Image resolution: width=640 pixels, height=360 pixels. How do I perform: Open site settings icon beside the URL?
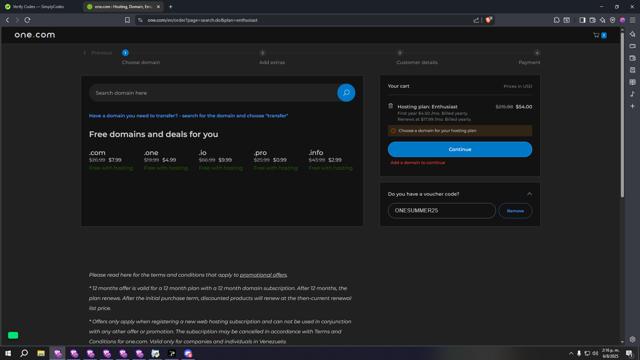pyautogui.click(x=140, y=20)
